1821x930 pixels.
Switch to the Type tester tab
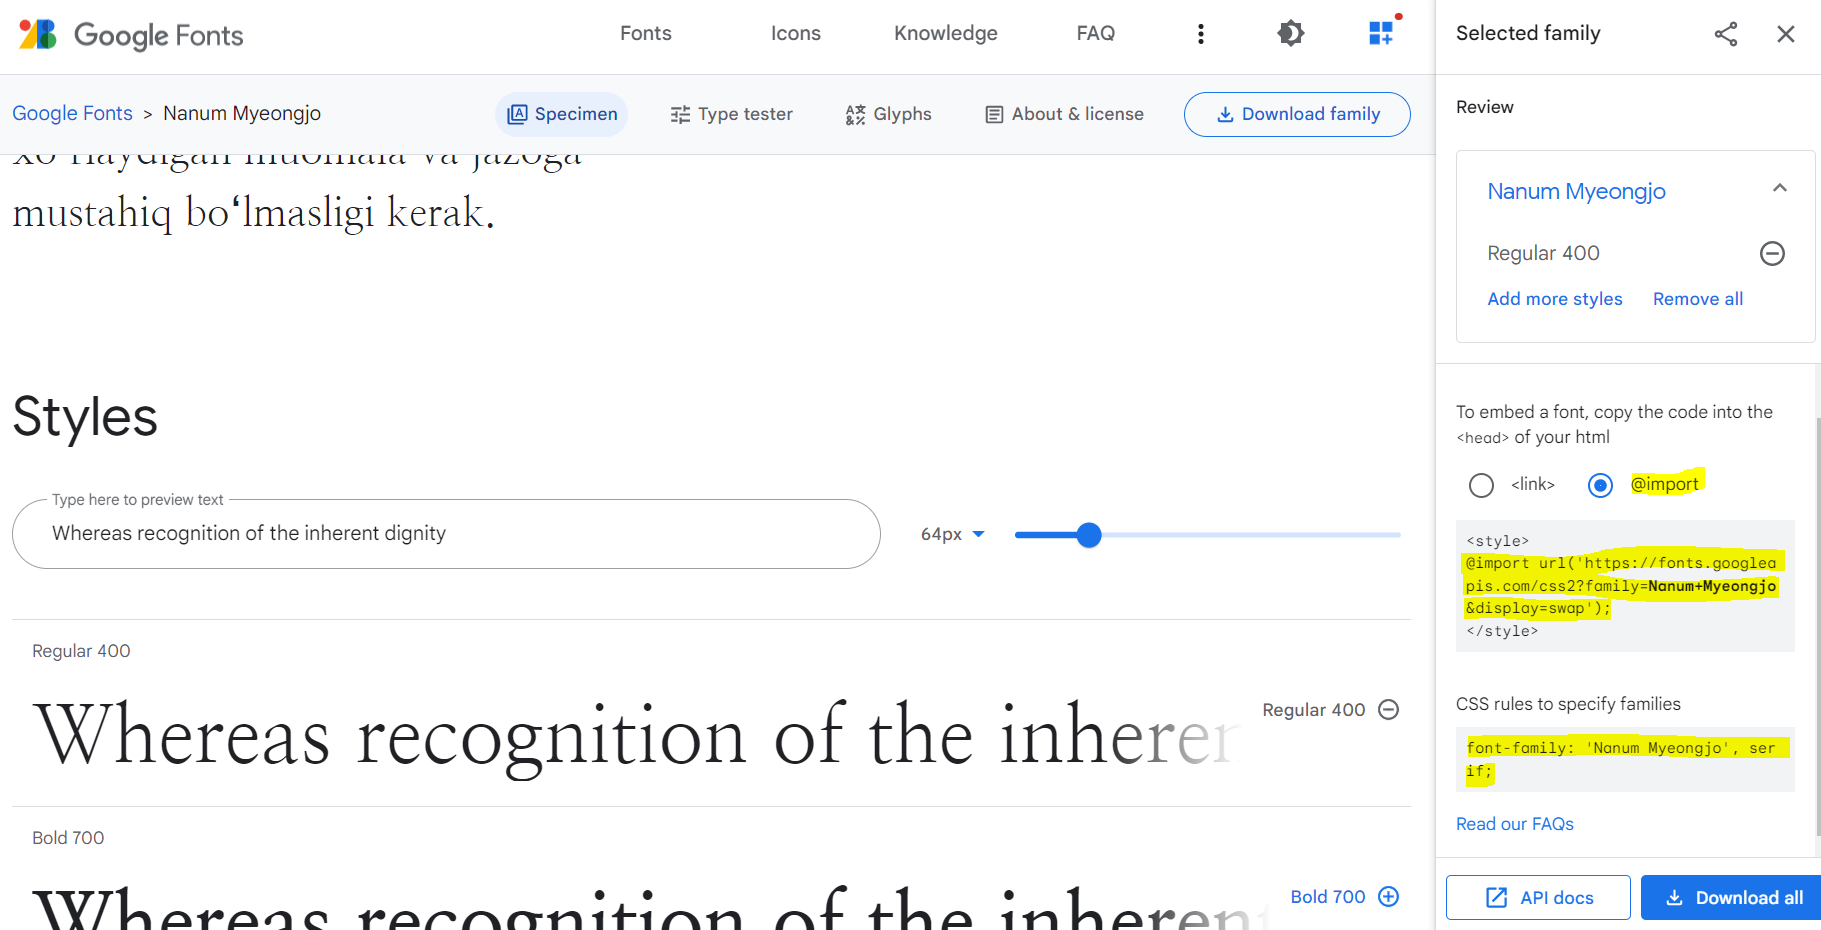(x=731, y=114)
